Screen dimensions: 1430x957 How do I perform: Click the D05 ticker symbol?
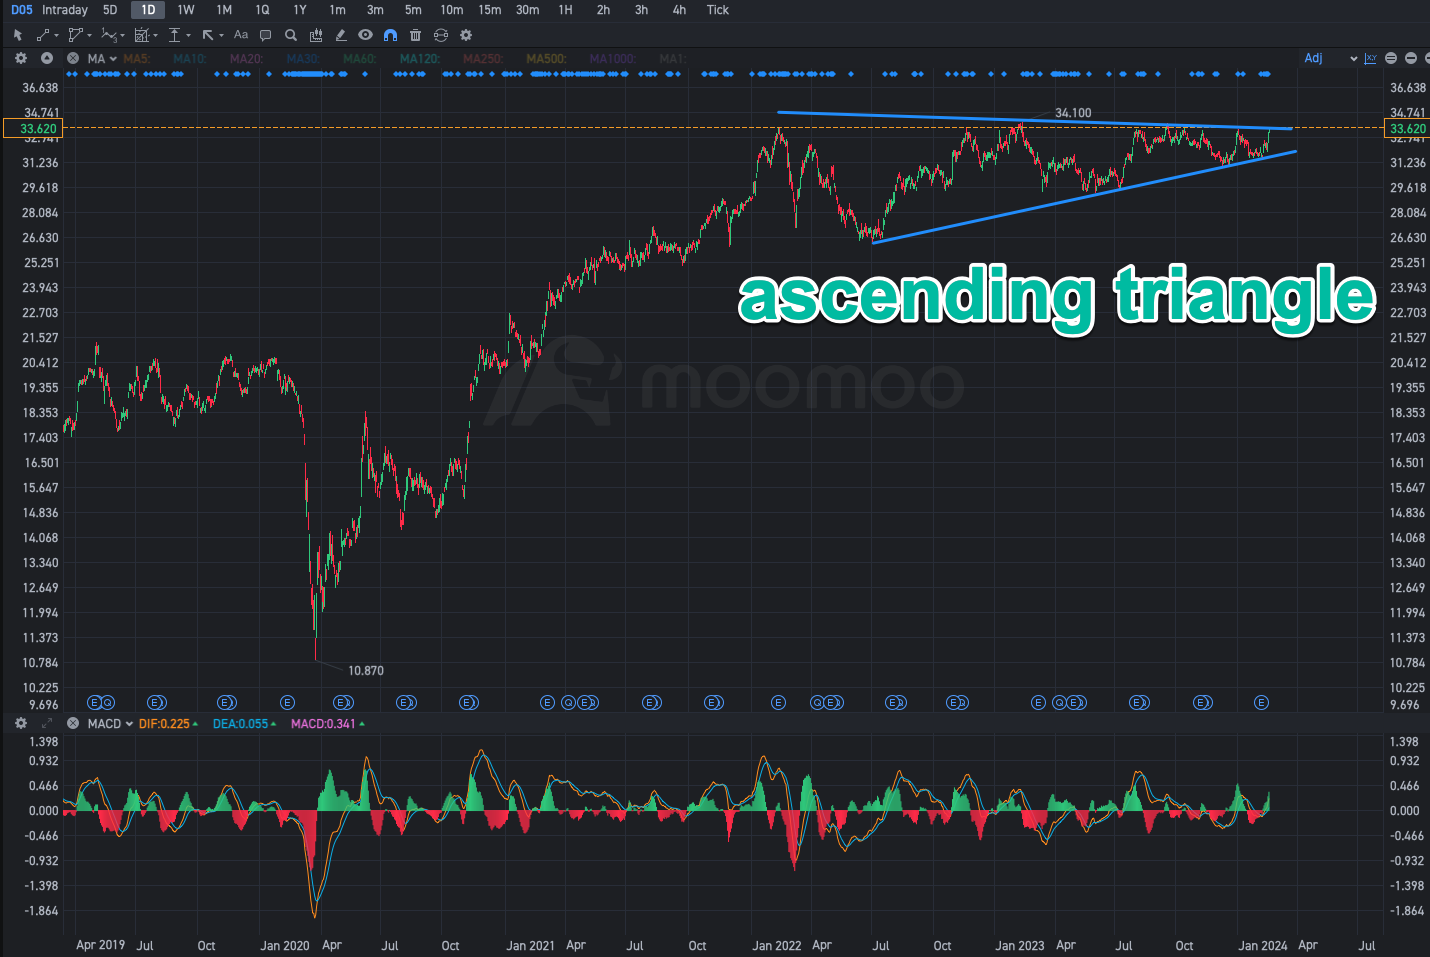(x=22, y=10)
